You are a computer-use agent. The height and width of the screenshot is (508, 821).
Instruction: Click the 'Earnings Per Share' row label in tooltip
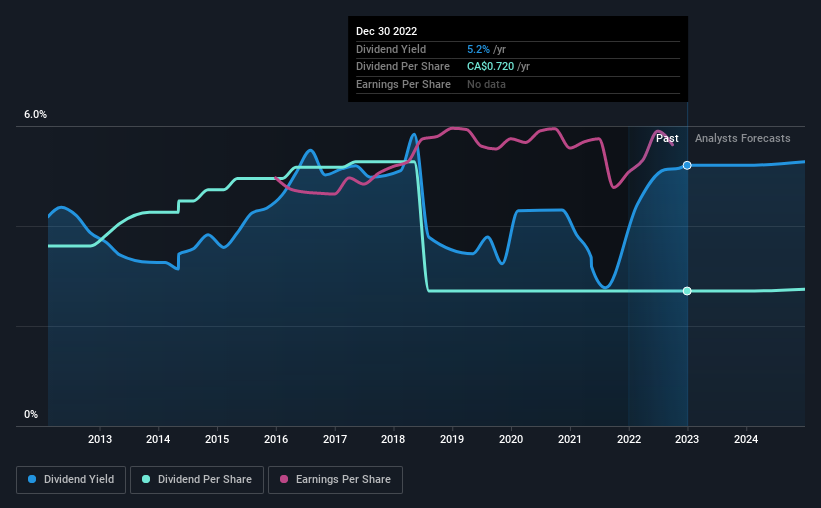pos(403,84)
